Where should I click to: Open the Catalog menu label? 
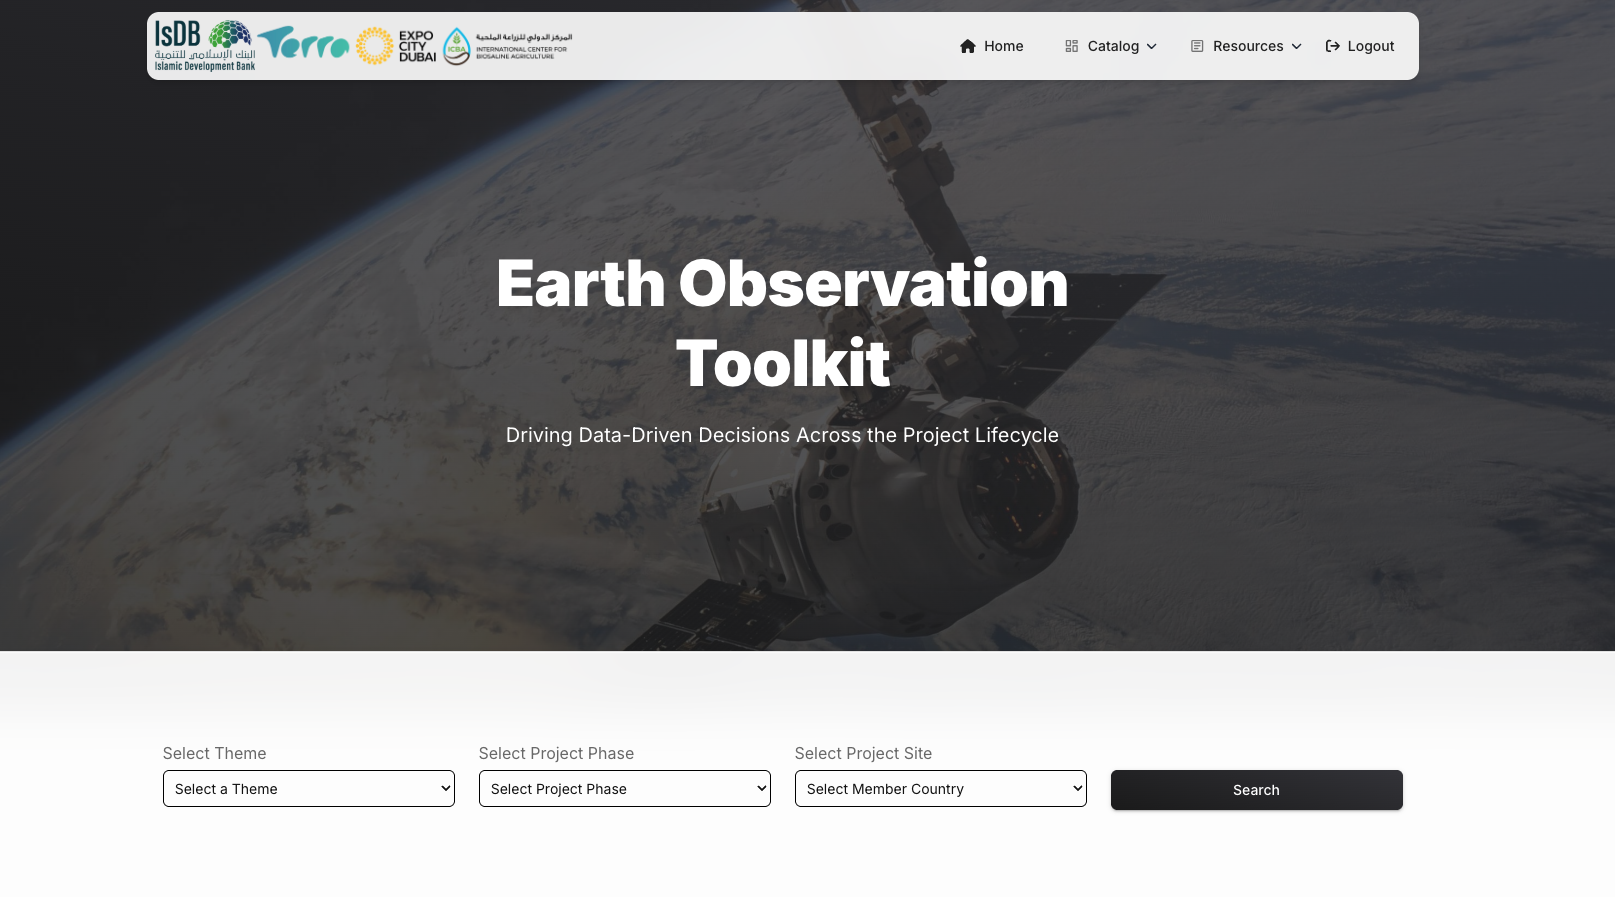pyautogui.click(x=1113, y=46)
